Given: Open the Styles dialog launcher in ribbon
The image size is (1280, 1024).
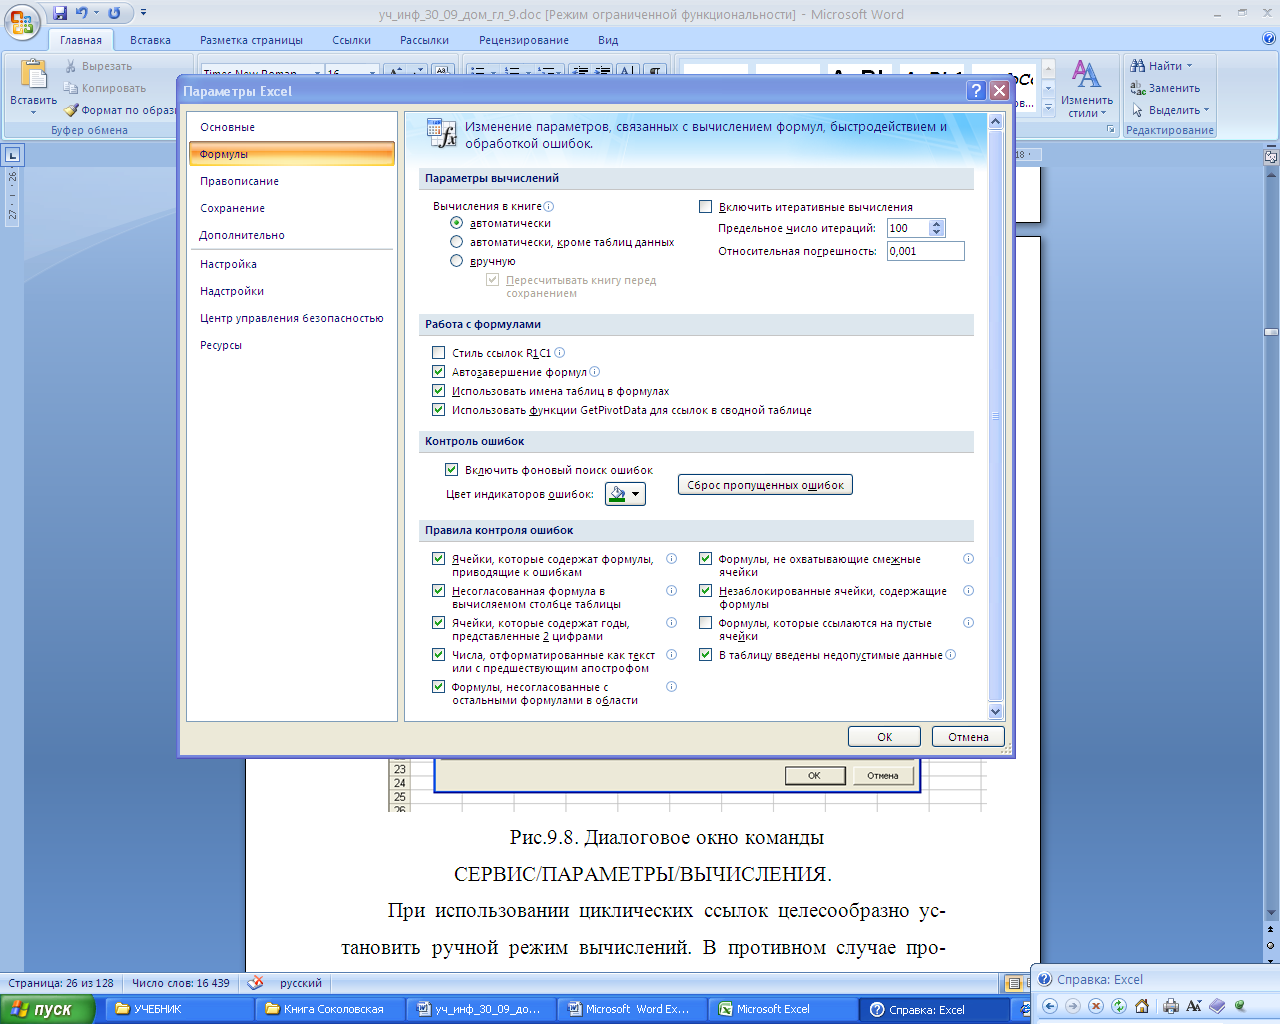Looking at the screenshot, I should tap(1111, 130).
